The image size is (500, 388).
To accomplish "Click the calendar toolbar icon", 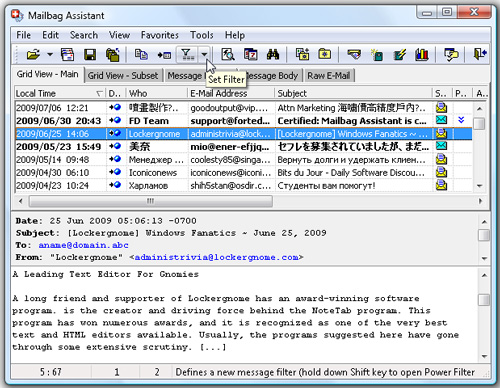I will pyautogui.click(x=251, y=54).
